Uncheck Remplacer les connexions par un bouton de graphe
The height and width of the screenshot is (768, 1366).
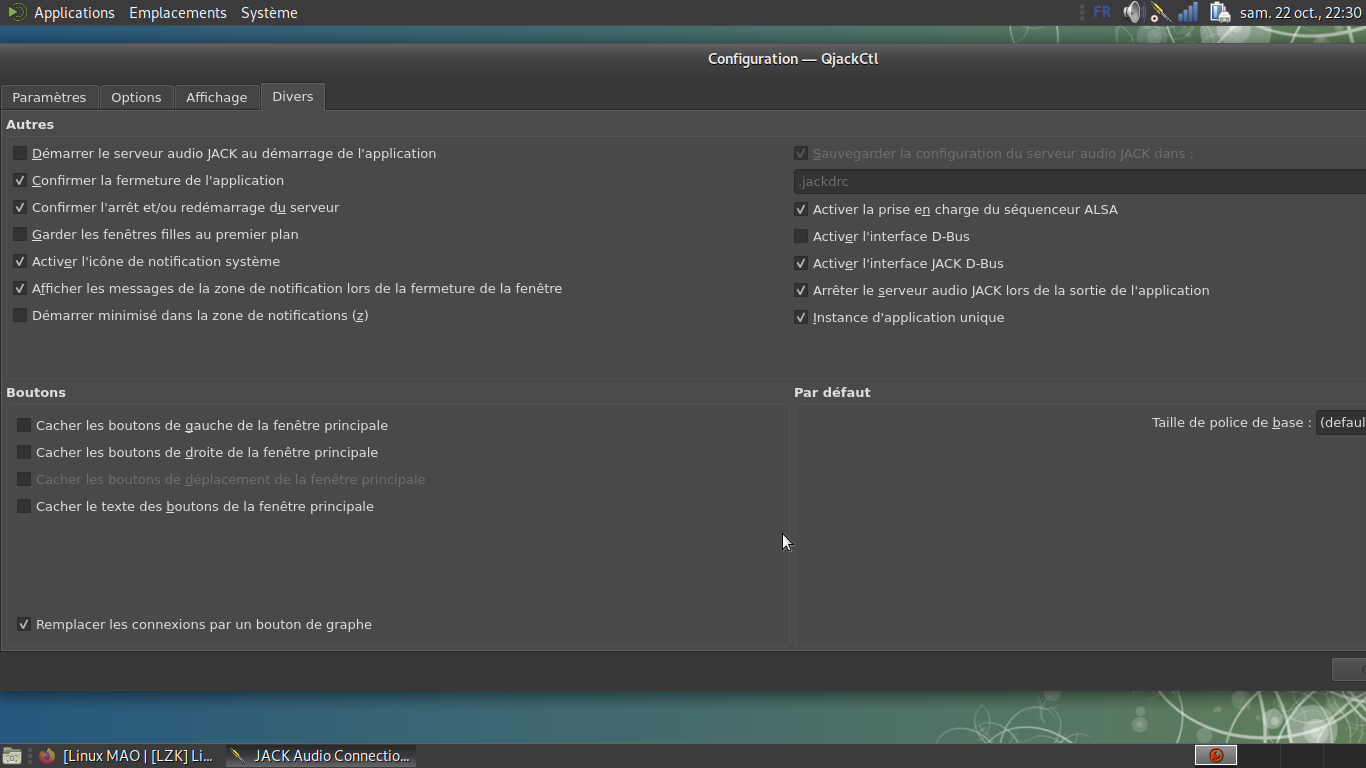pos(24,624)
